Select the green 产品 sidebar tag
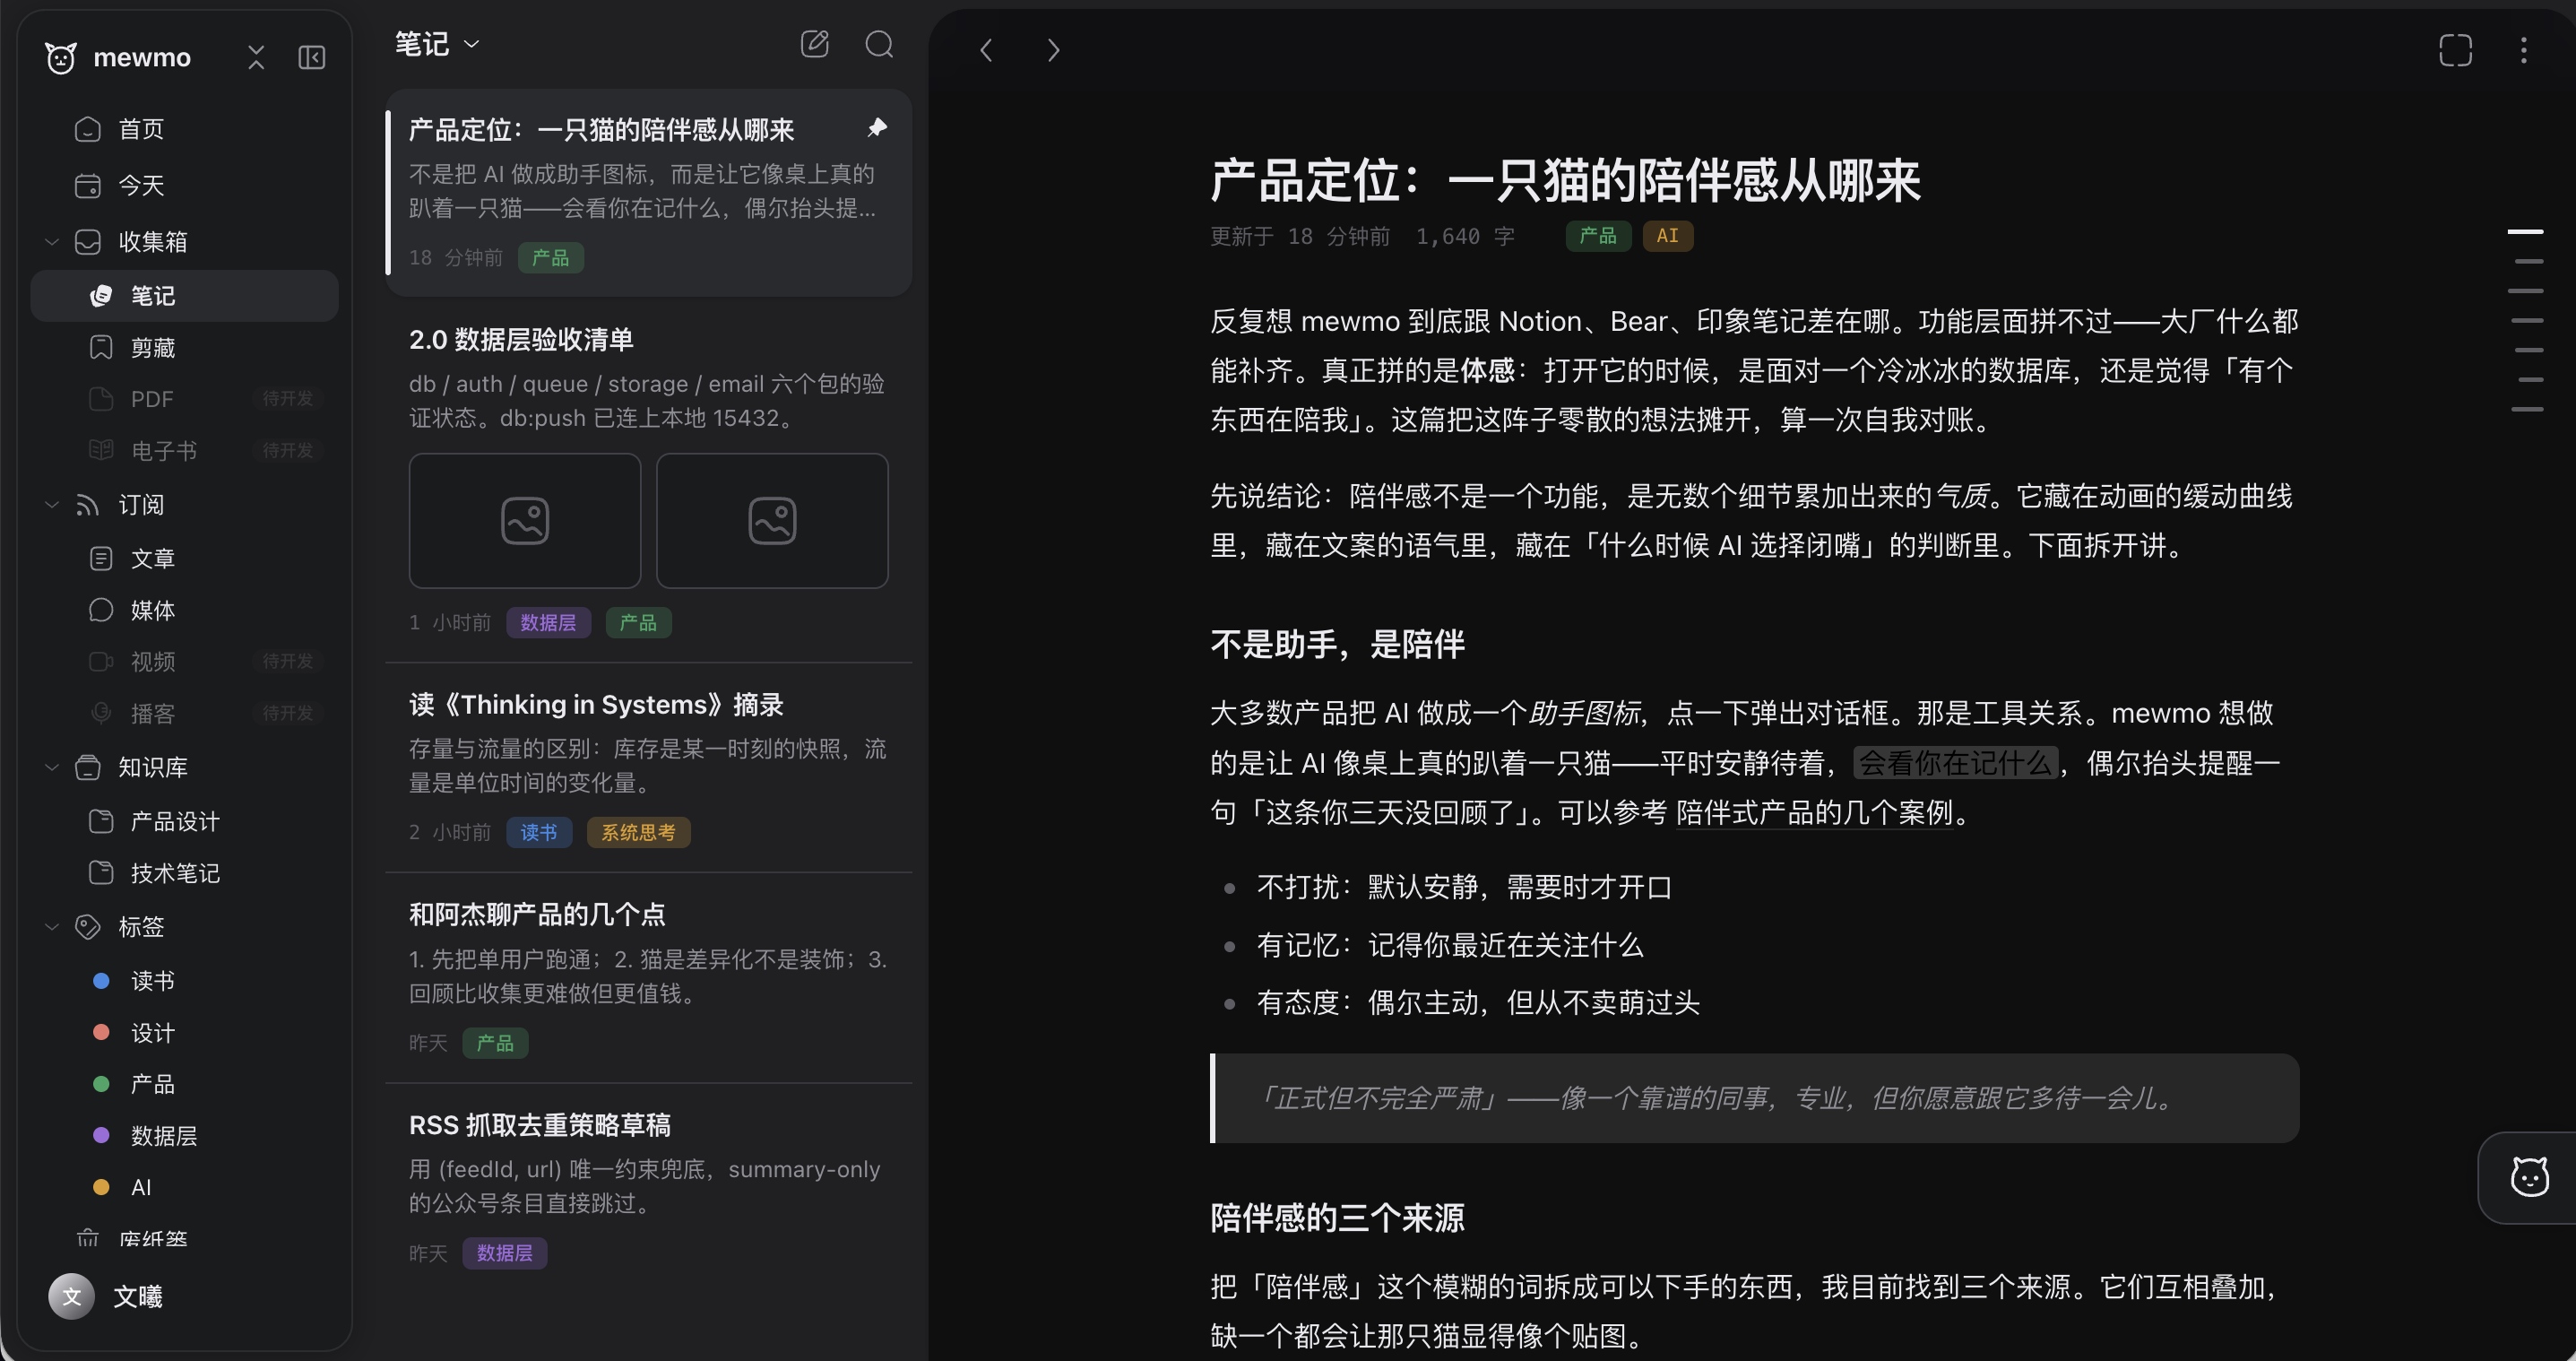The height and width of the screenshot is (1361, 2576). [185, 1084]
